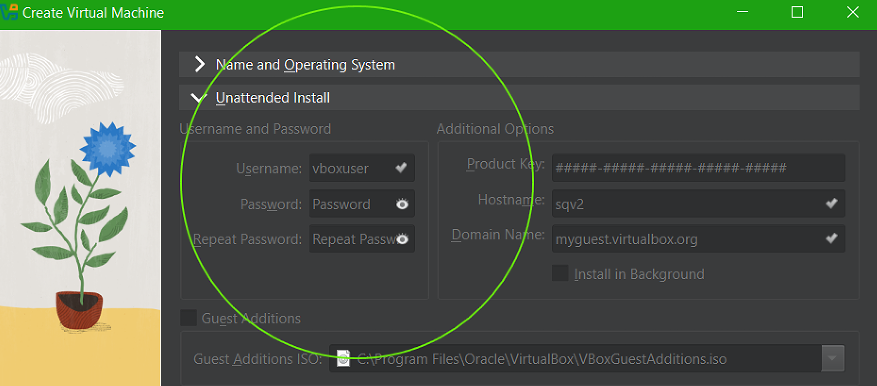
Task: Click the Domain Name label
Action: tap(498, 235)
